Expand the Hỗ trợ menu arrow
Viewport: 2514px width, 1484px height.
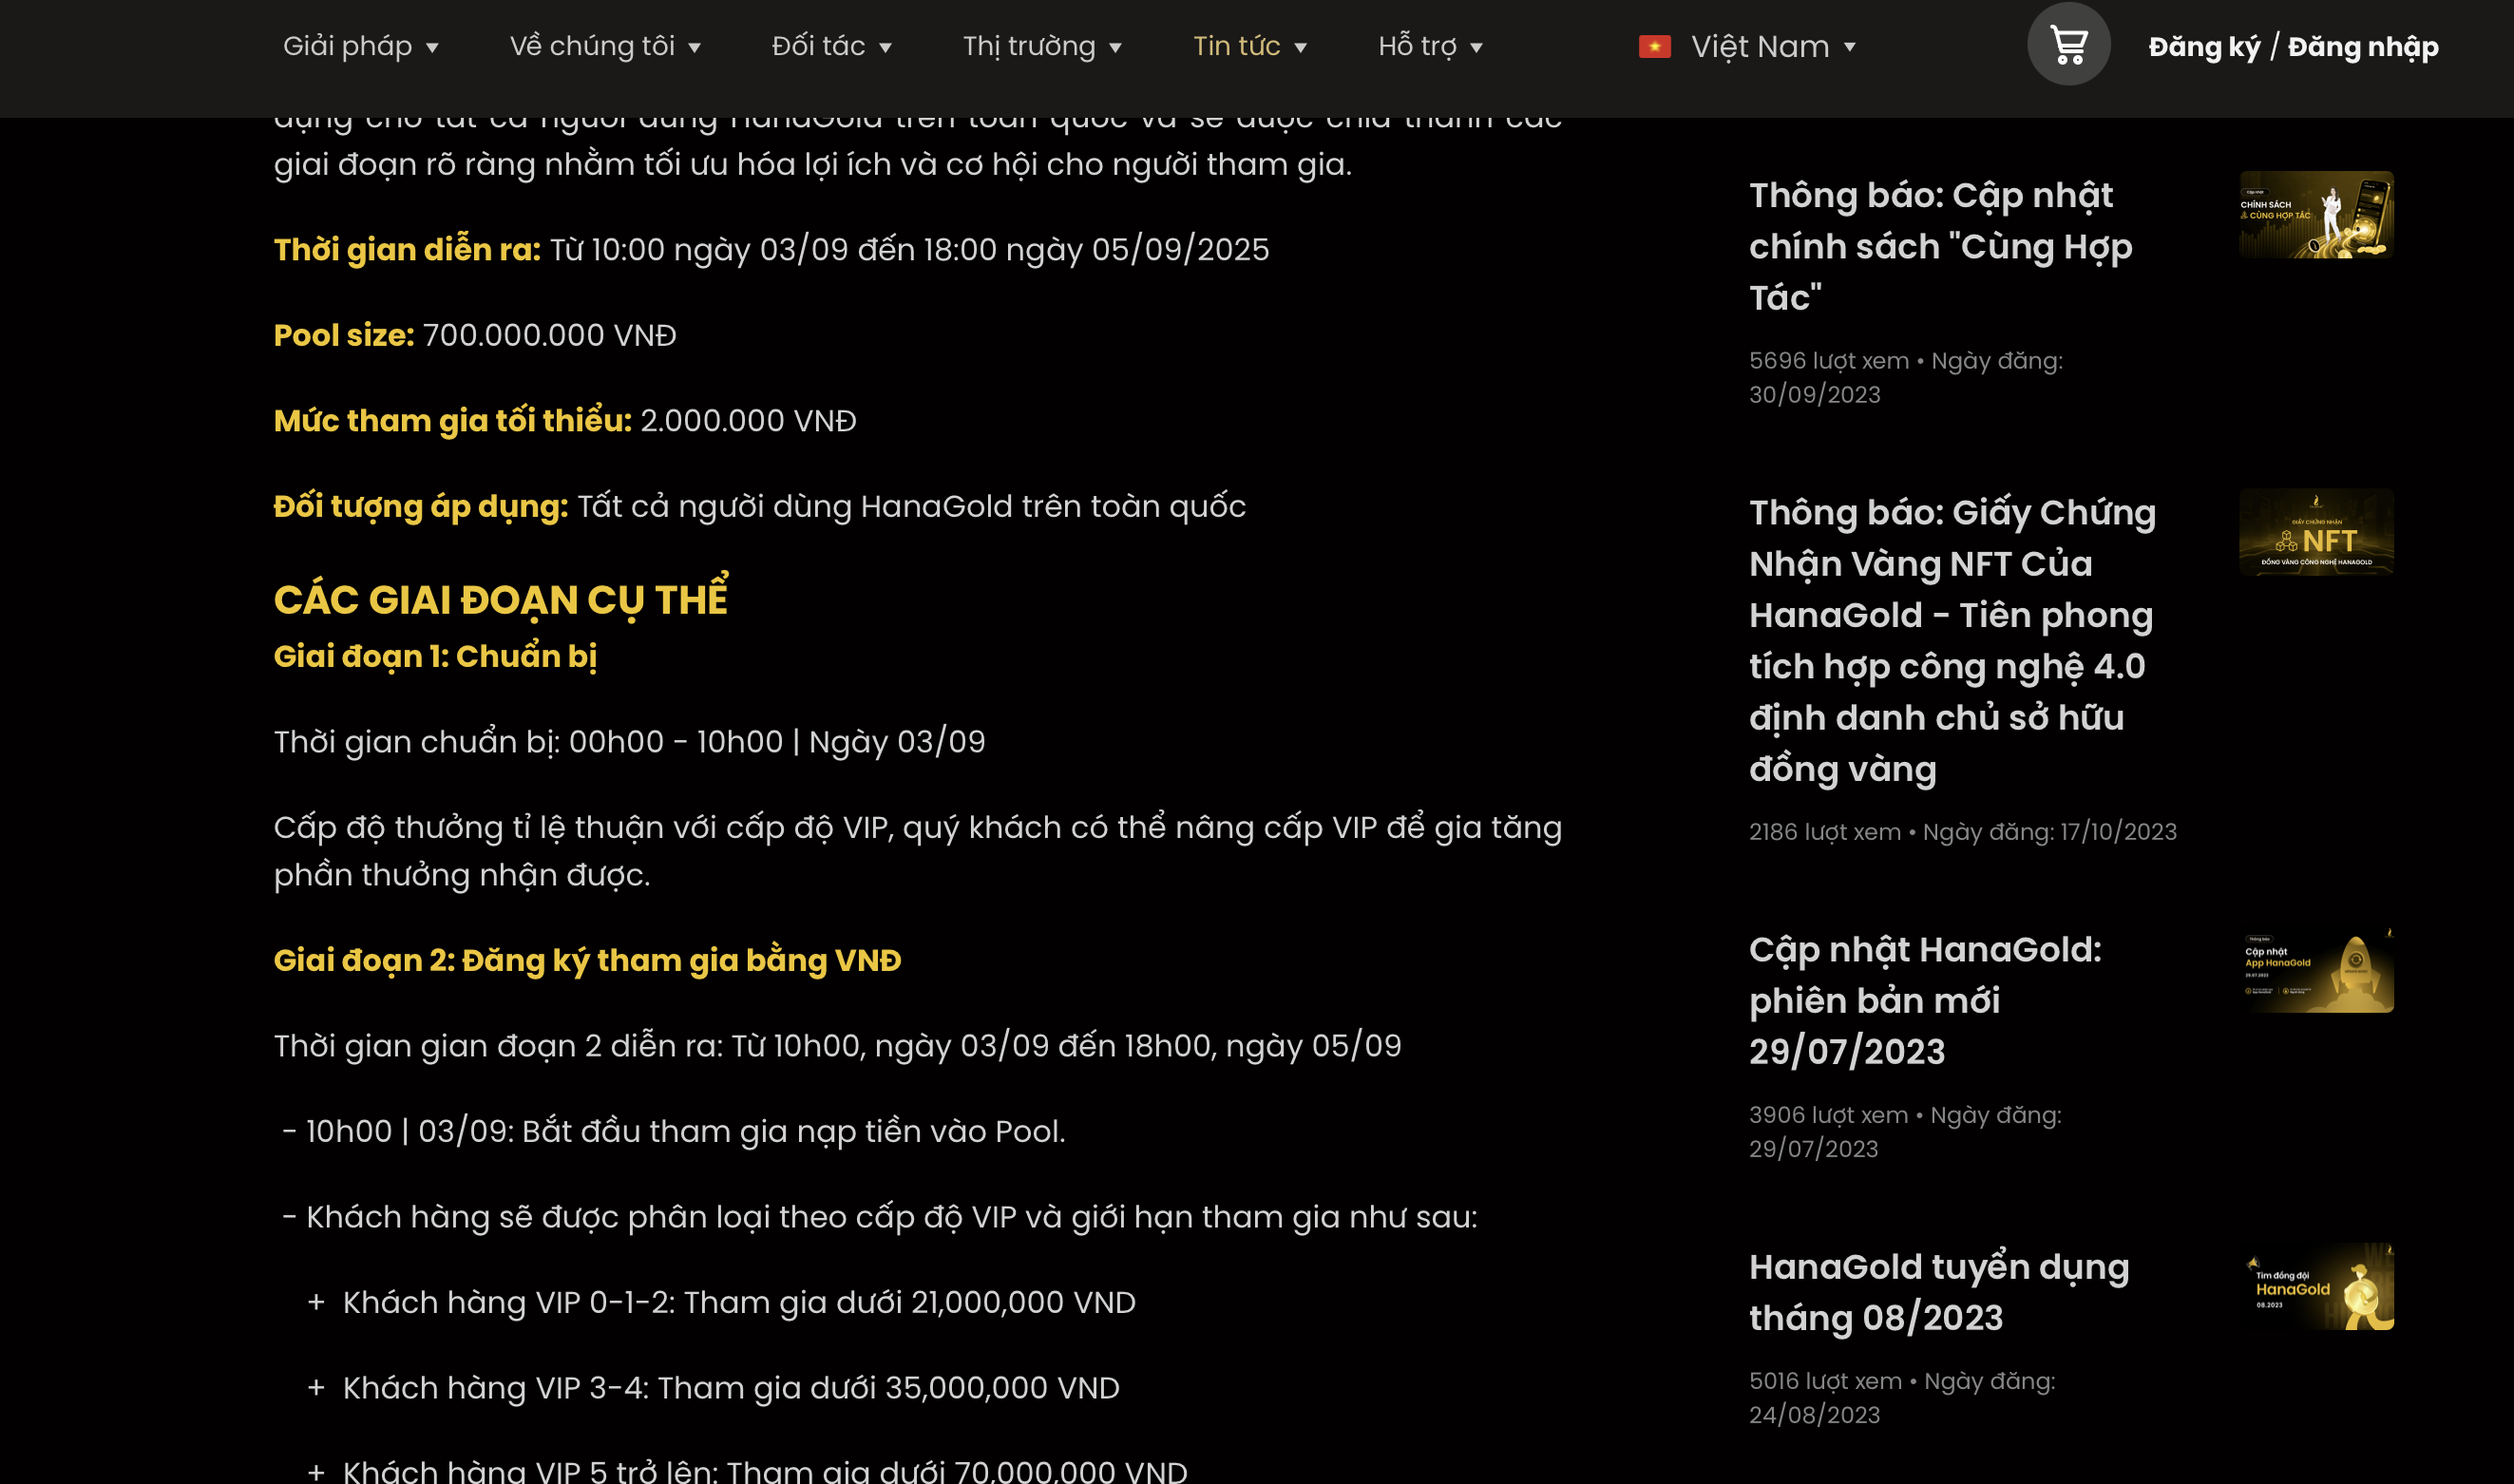pyautogui.click(x=1477, y=48)
